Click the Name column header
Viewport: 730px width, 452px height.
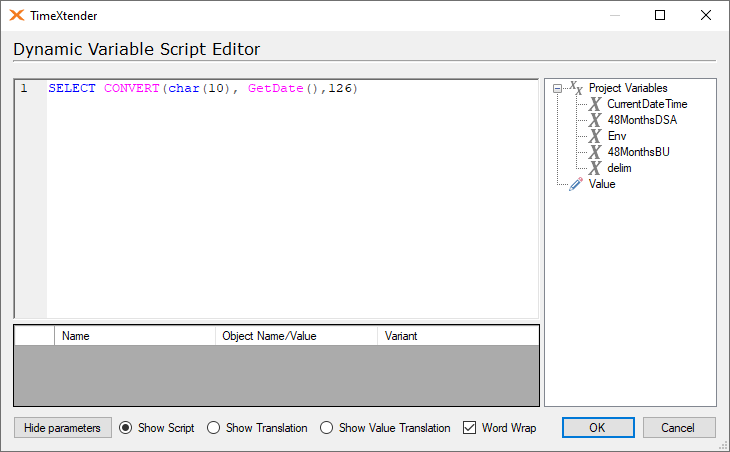135,336
